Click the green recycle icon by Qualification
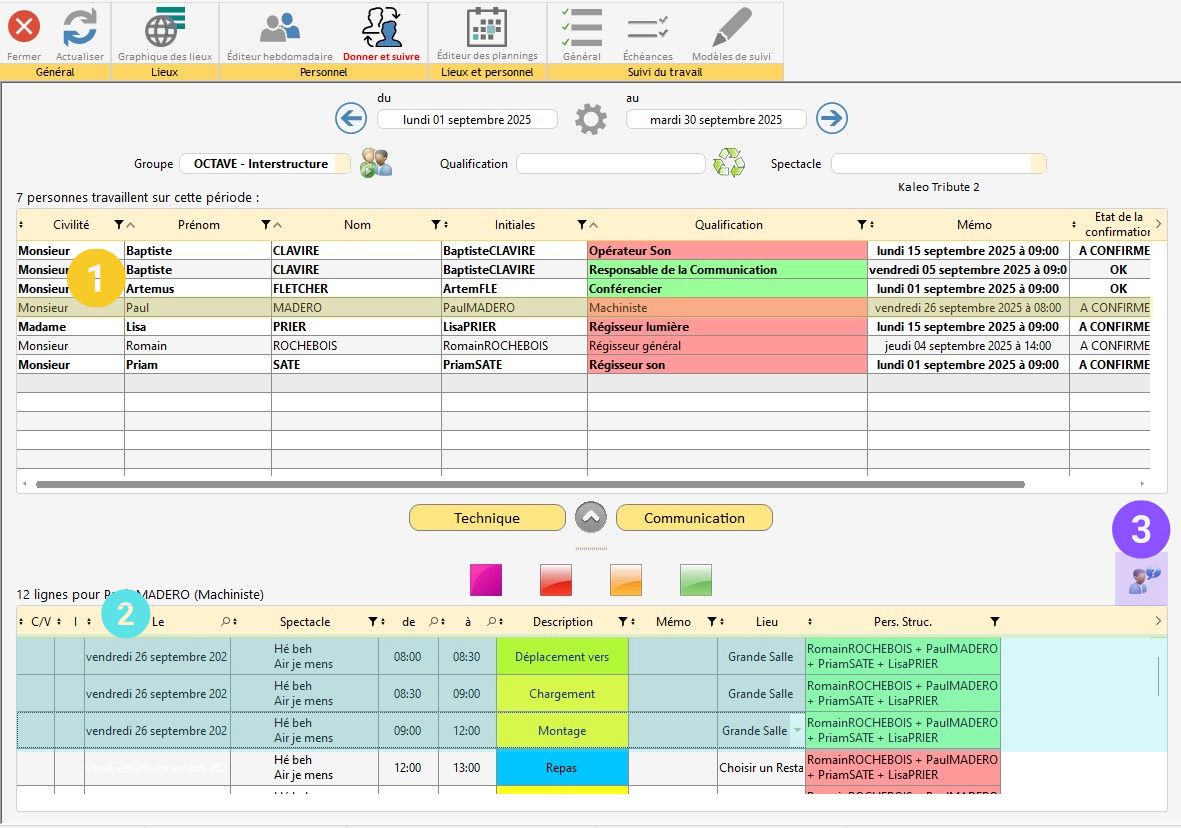The height and width of the screenshot is (828, 1181). [x=729, y=163]
